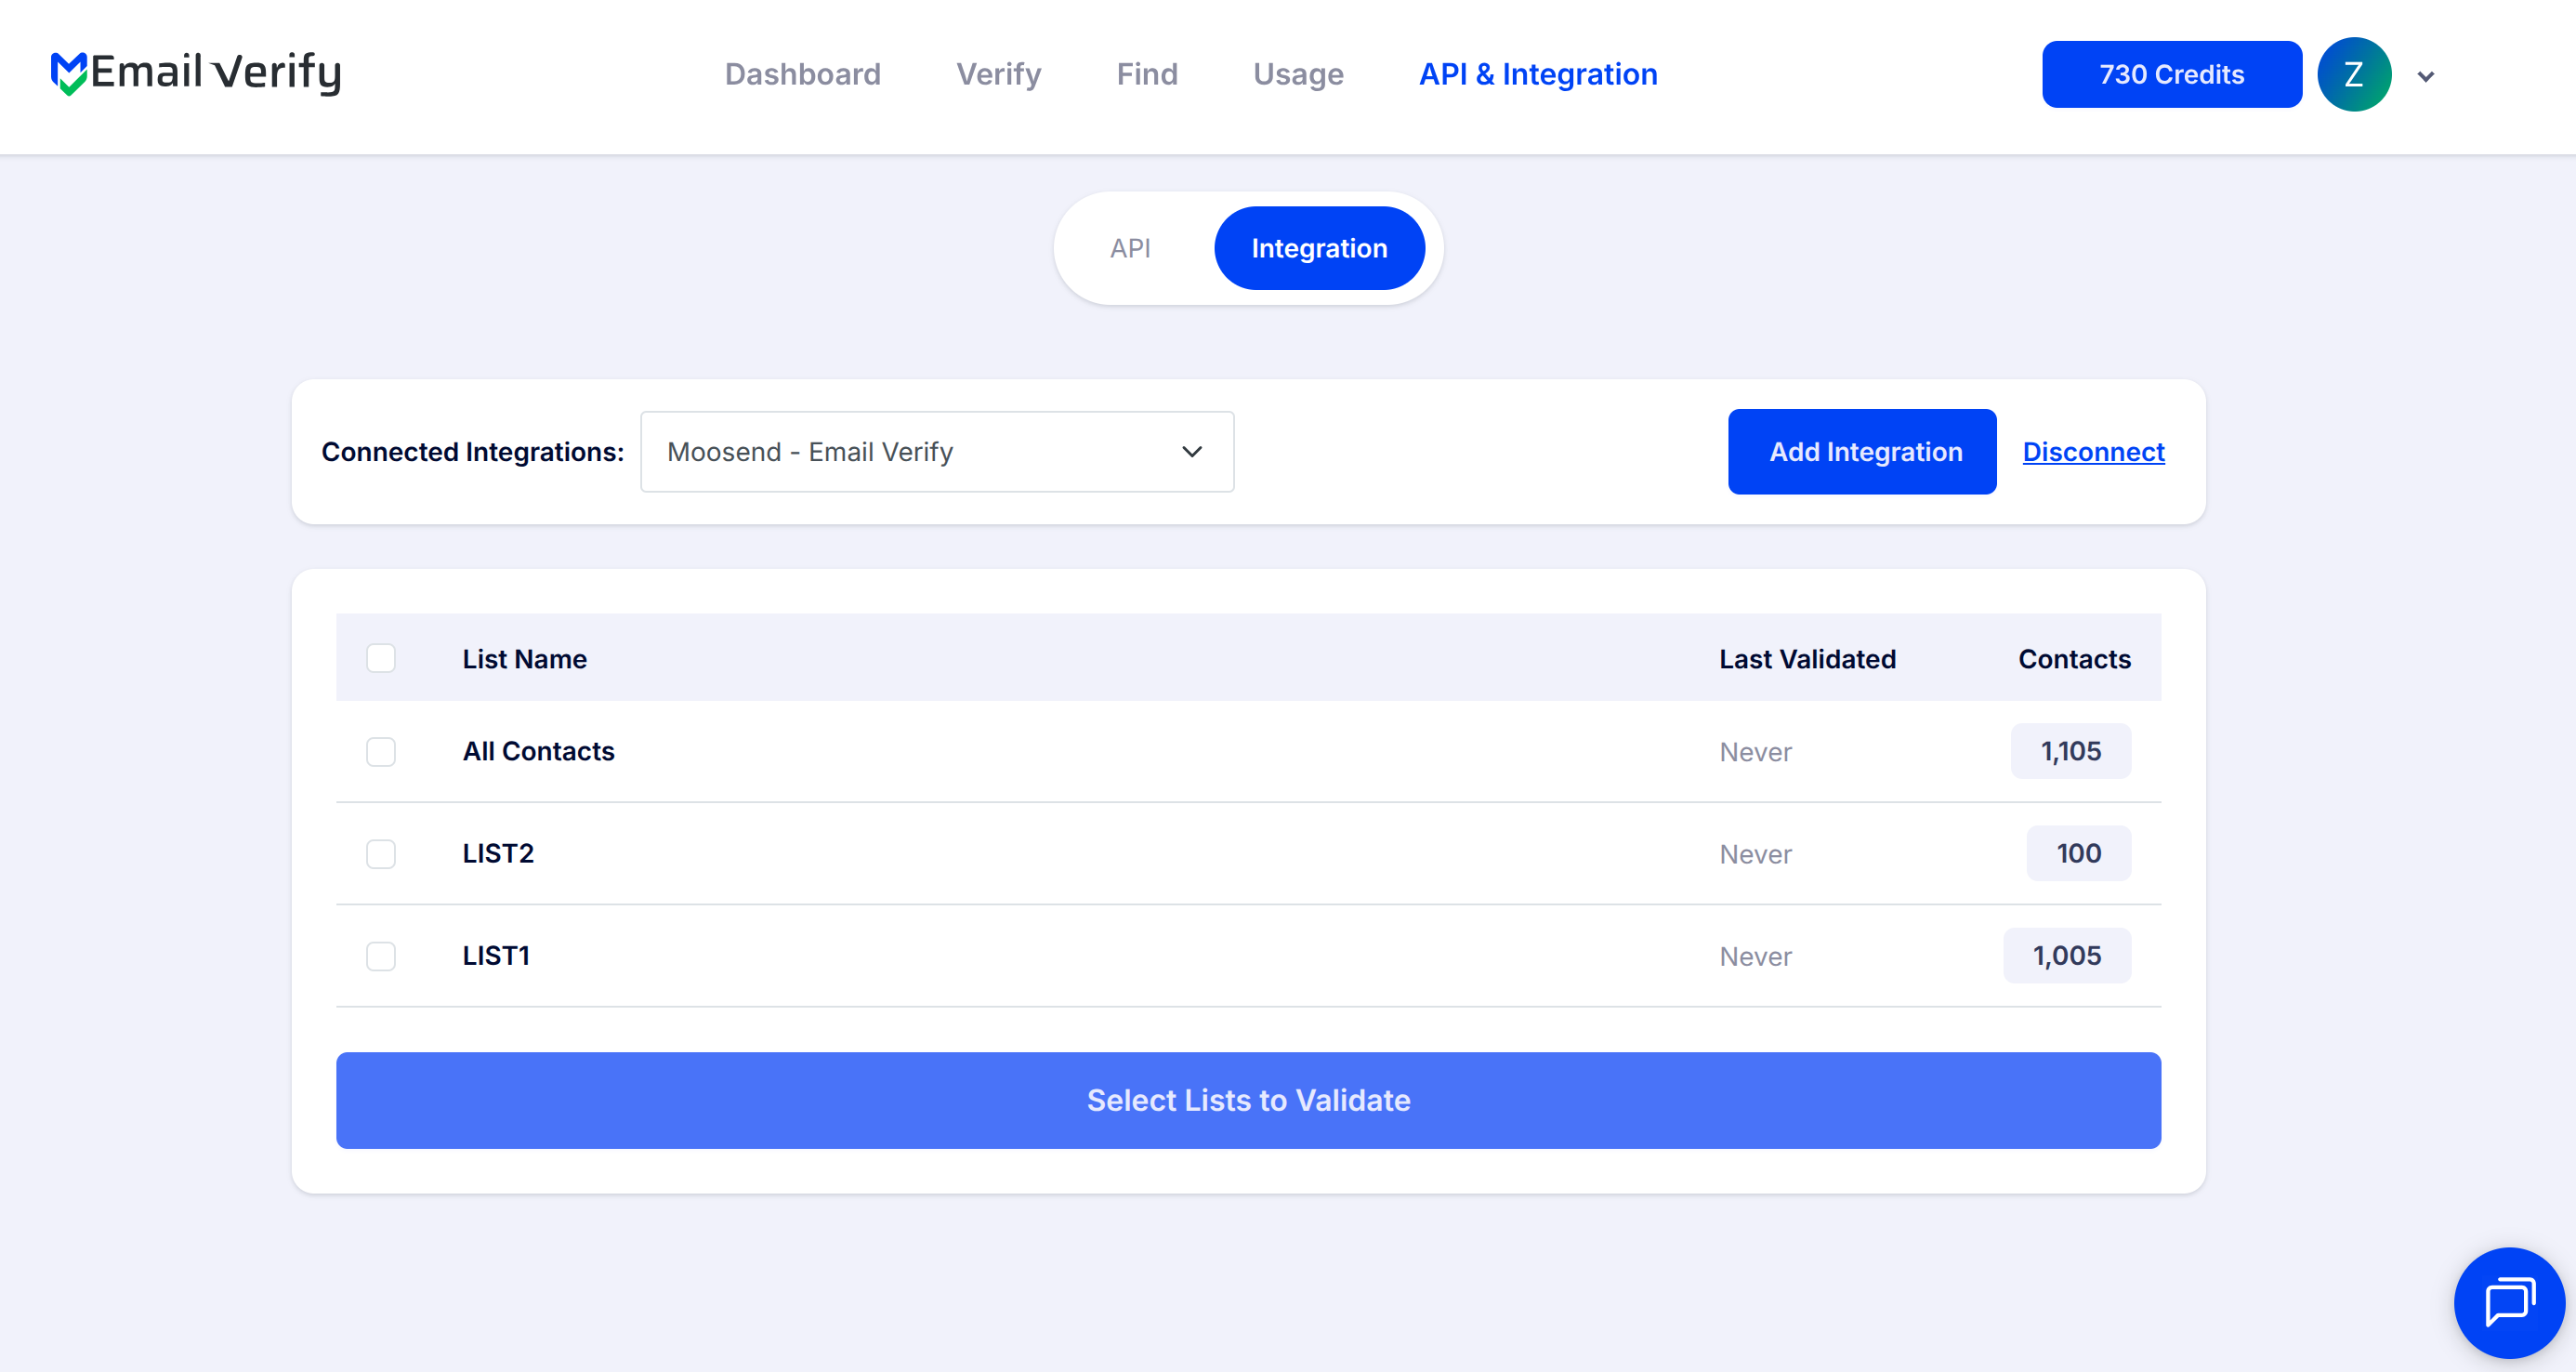Viewport: 2576px width, 1372px height.
Task: Check the All Contacts list checkbox
Action: (381, 751)
